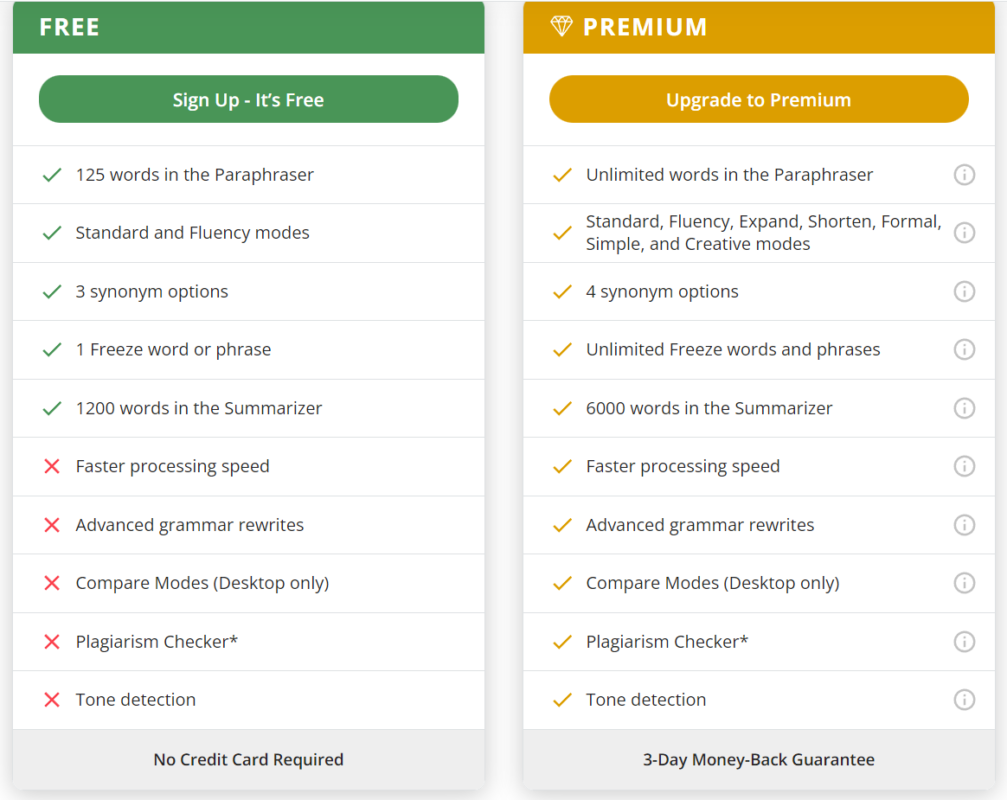Screen dimensions: 1007x800
Task: Click the Plagiarism Checker* text in Free plan
Action: [157, 642]
